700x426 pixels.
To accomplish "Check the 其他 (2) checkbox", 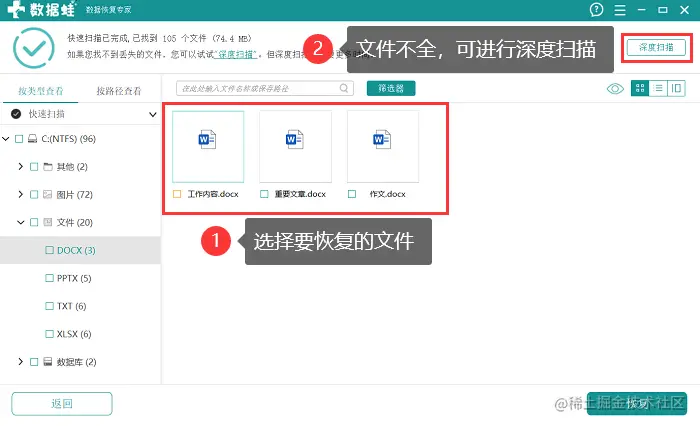I will coord(33,167).
